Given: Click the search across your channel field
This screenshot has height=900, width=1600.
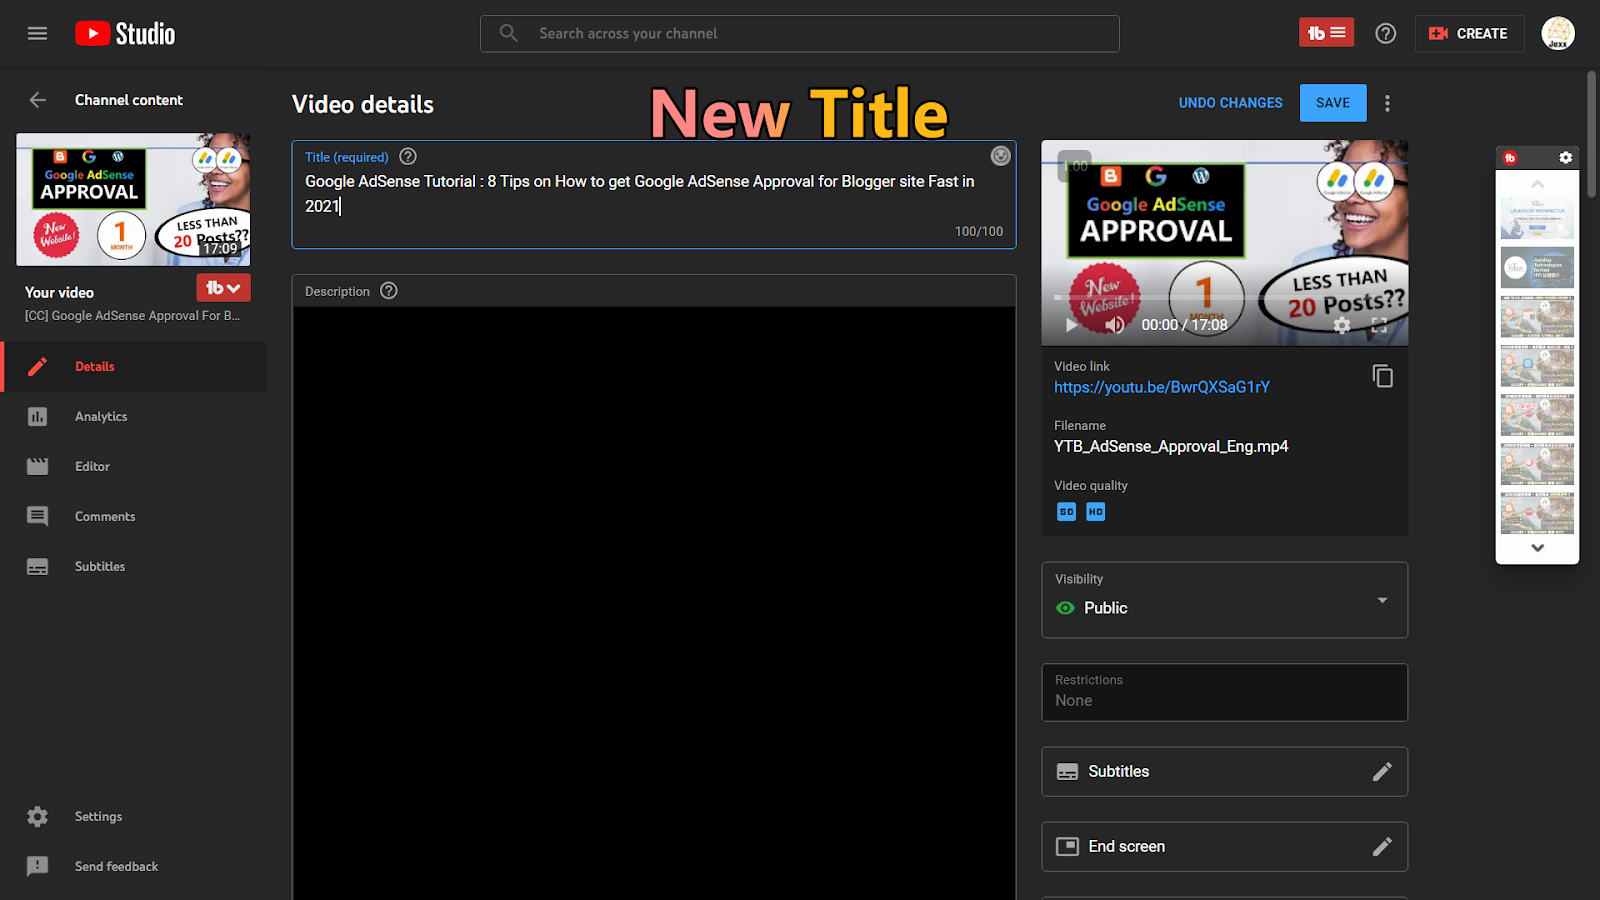Looking at the screenshot, I should [800, 34].
